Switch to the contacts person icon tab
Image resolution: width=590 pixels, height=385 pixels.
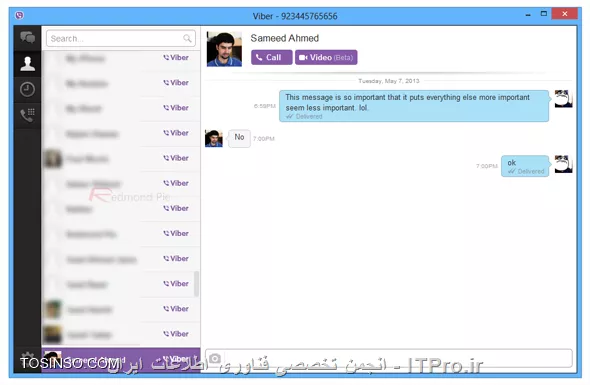[x=27, y=64]
